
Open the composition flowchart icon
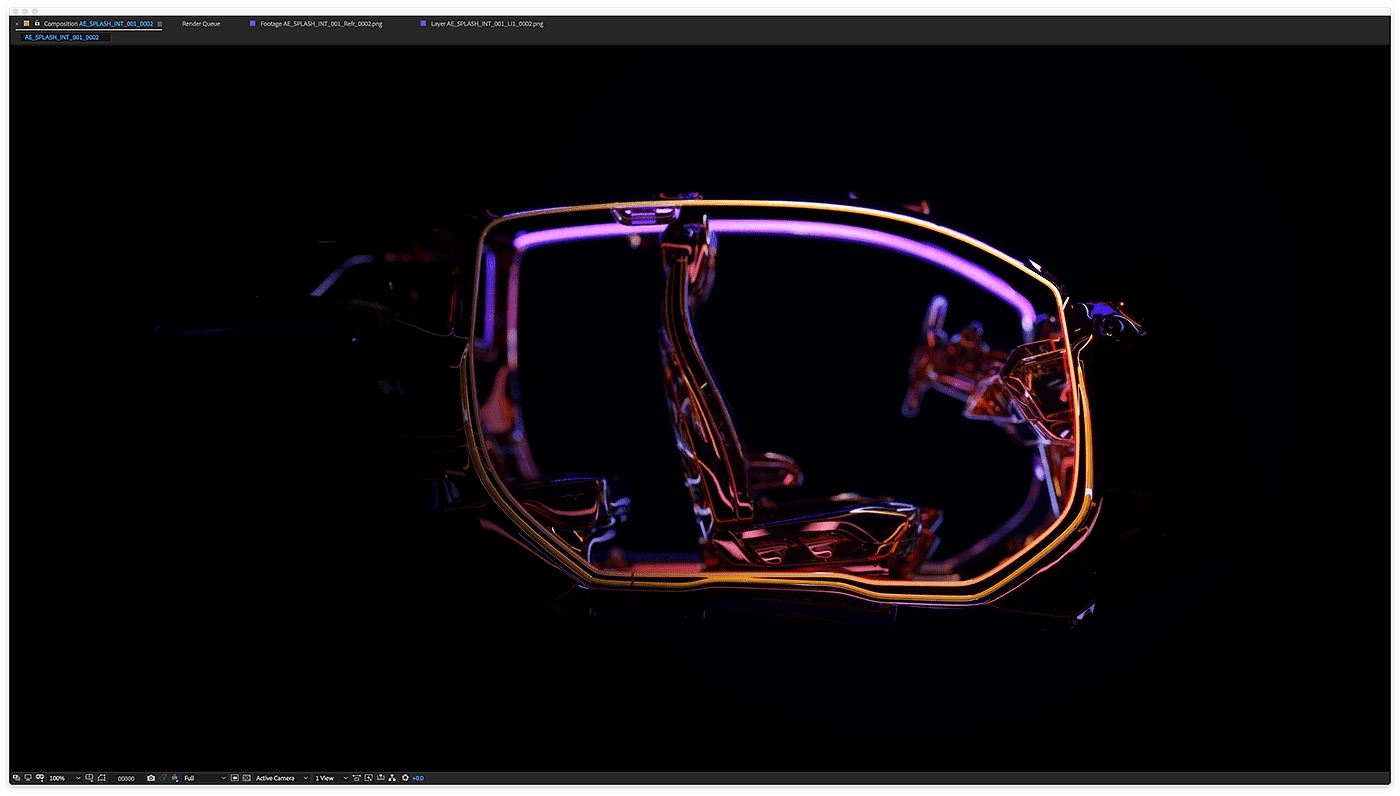coord(392,778)
